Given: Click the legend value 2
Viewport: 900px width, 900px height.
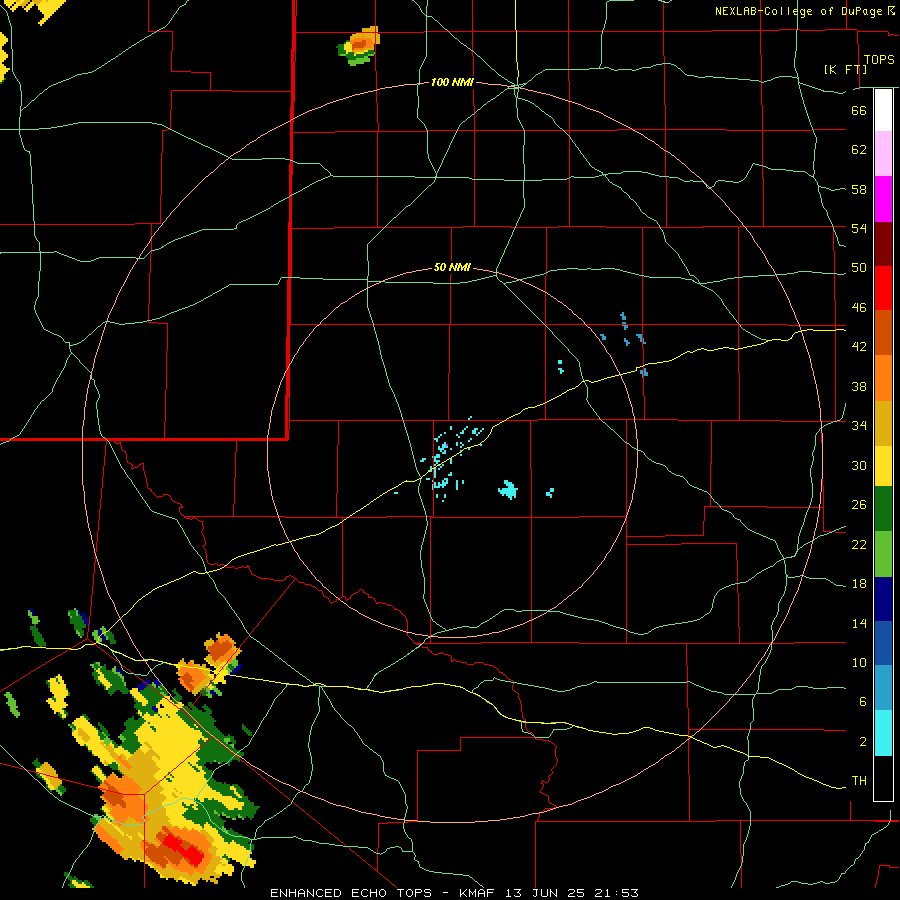Looking at the screenshot, I should [863, 742].
